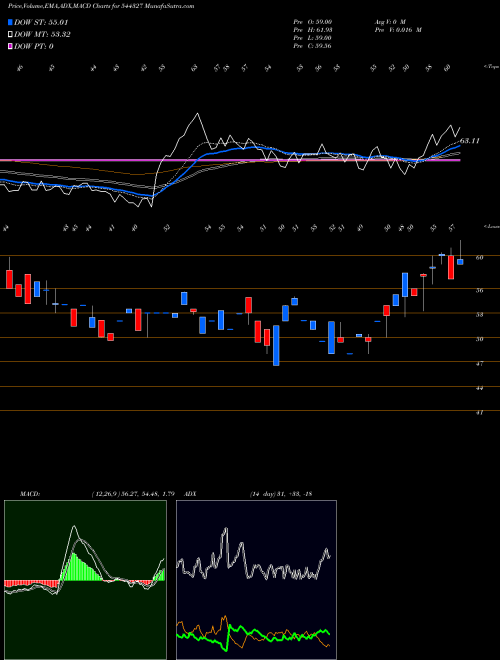The height and width of the screenshot is (660, 500).
Task: Click the magenta horizontal DOW PT line
Action: (x=230, y=160)
